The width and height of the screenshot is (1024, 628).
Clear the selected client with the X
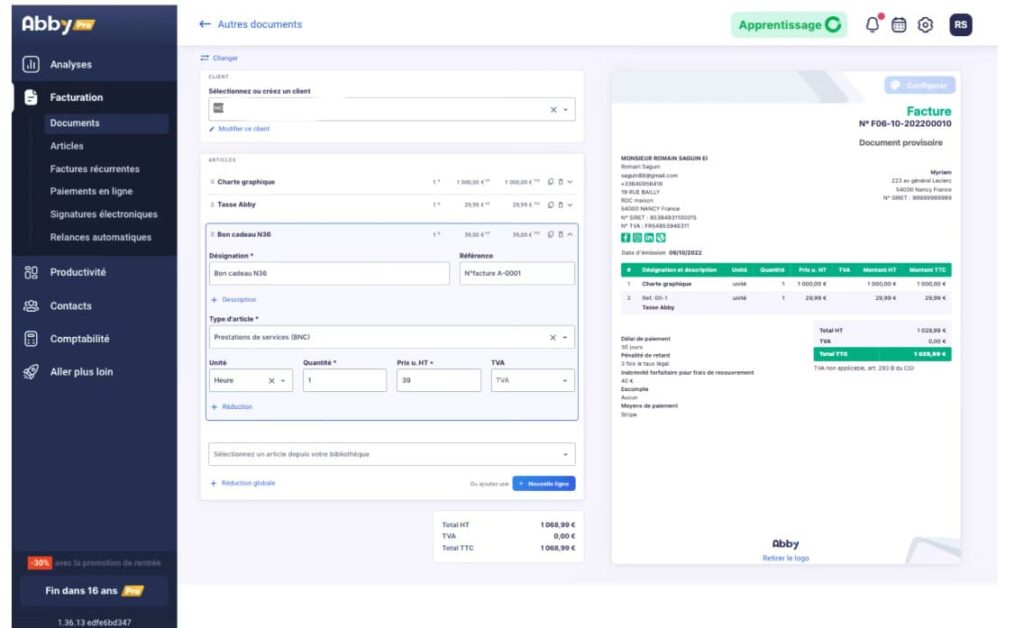coord(553,110)
